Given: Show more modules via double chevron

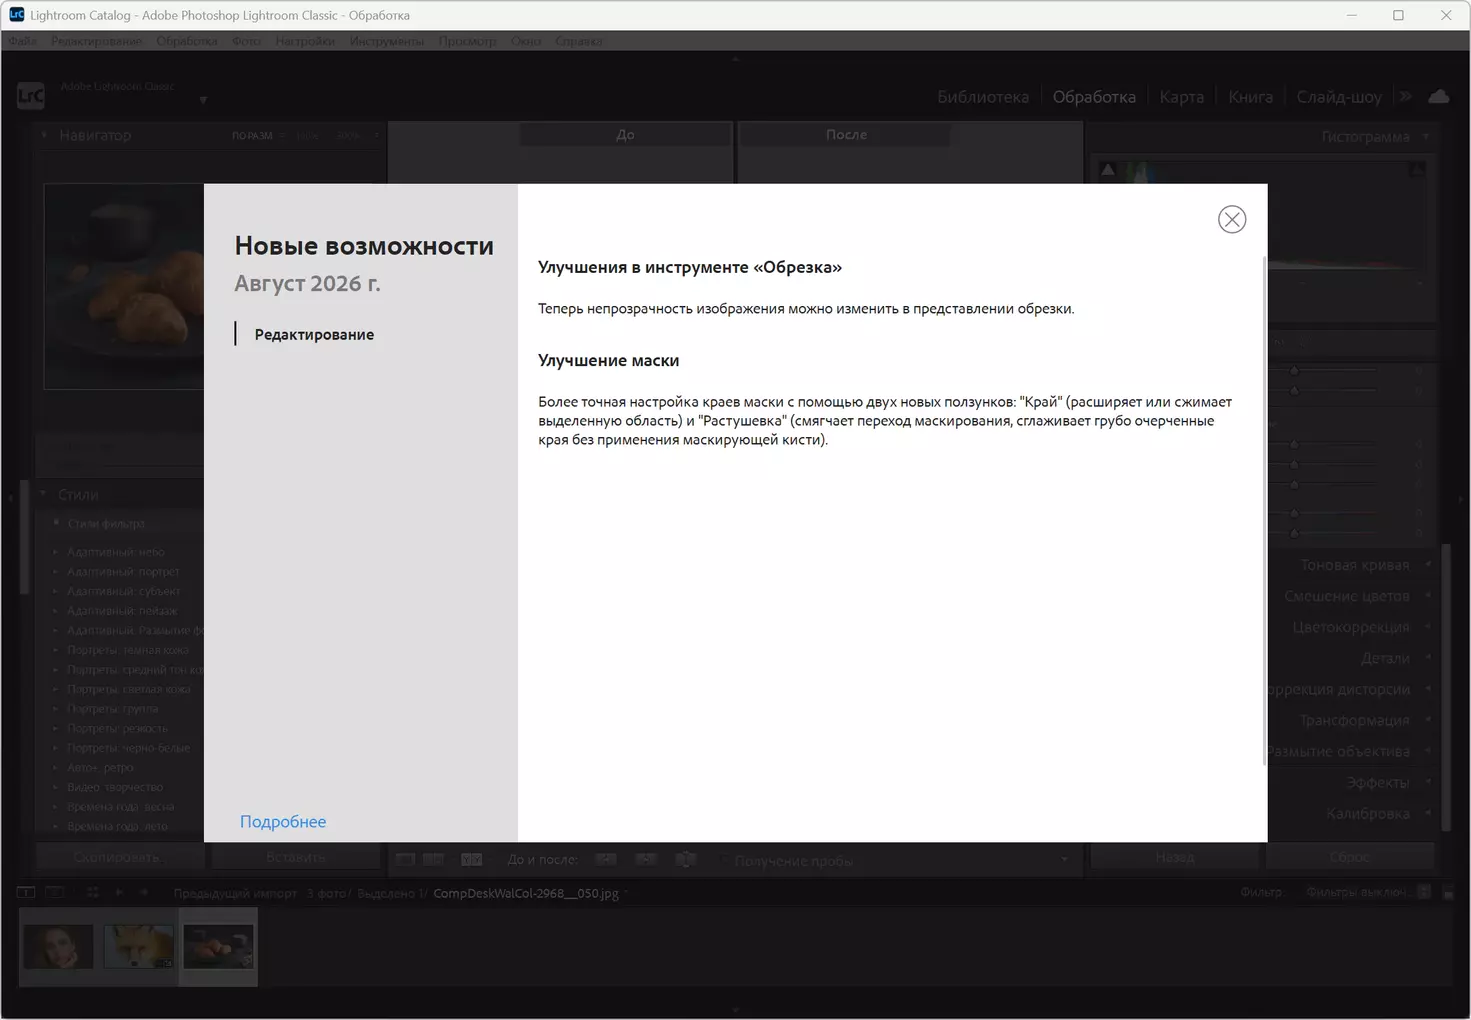Looking at the screenshot, I should click(x=1406, y=97).
